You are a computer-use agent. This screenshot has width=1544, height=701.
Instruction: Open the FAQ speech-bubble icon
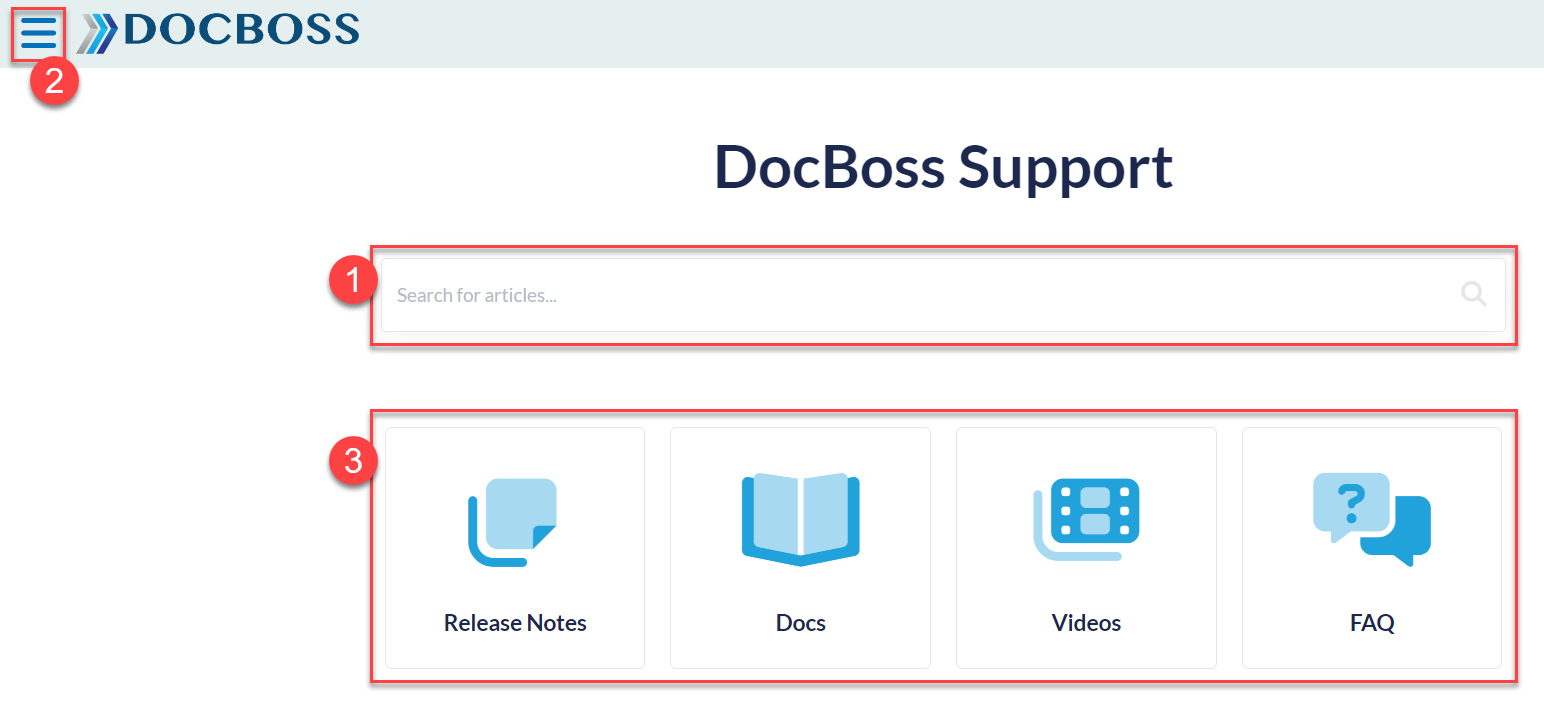[x=1371, y=519]
